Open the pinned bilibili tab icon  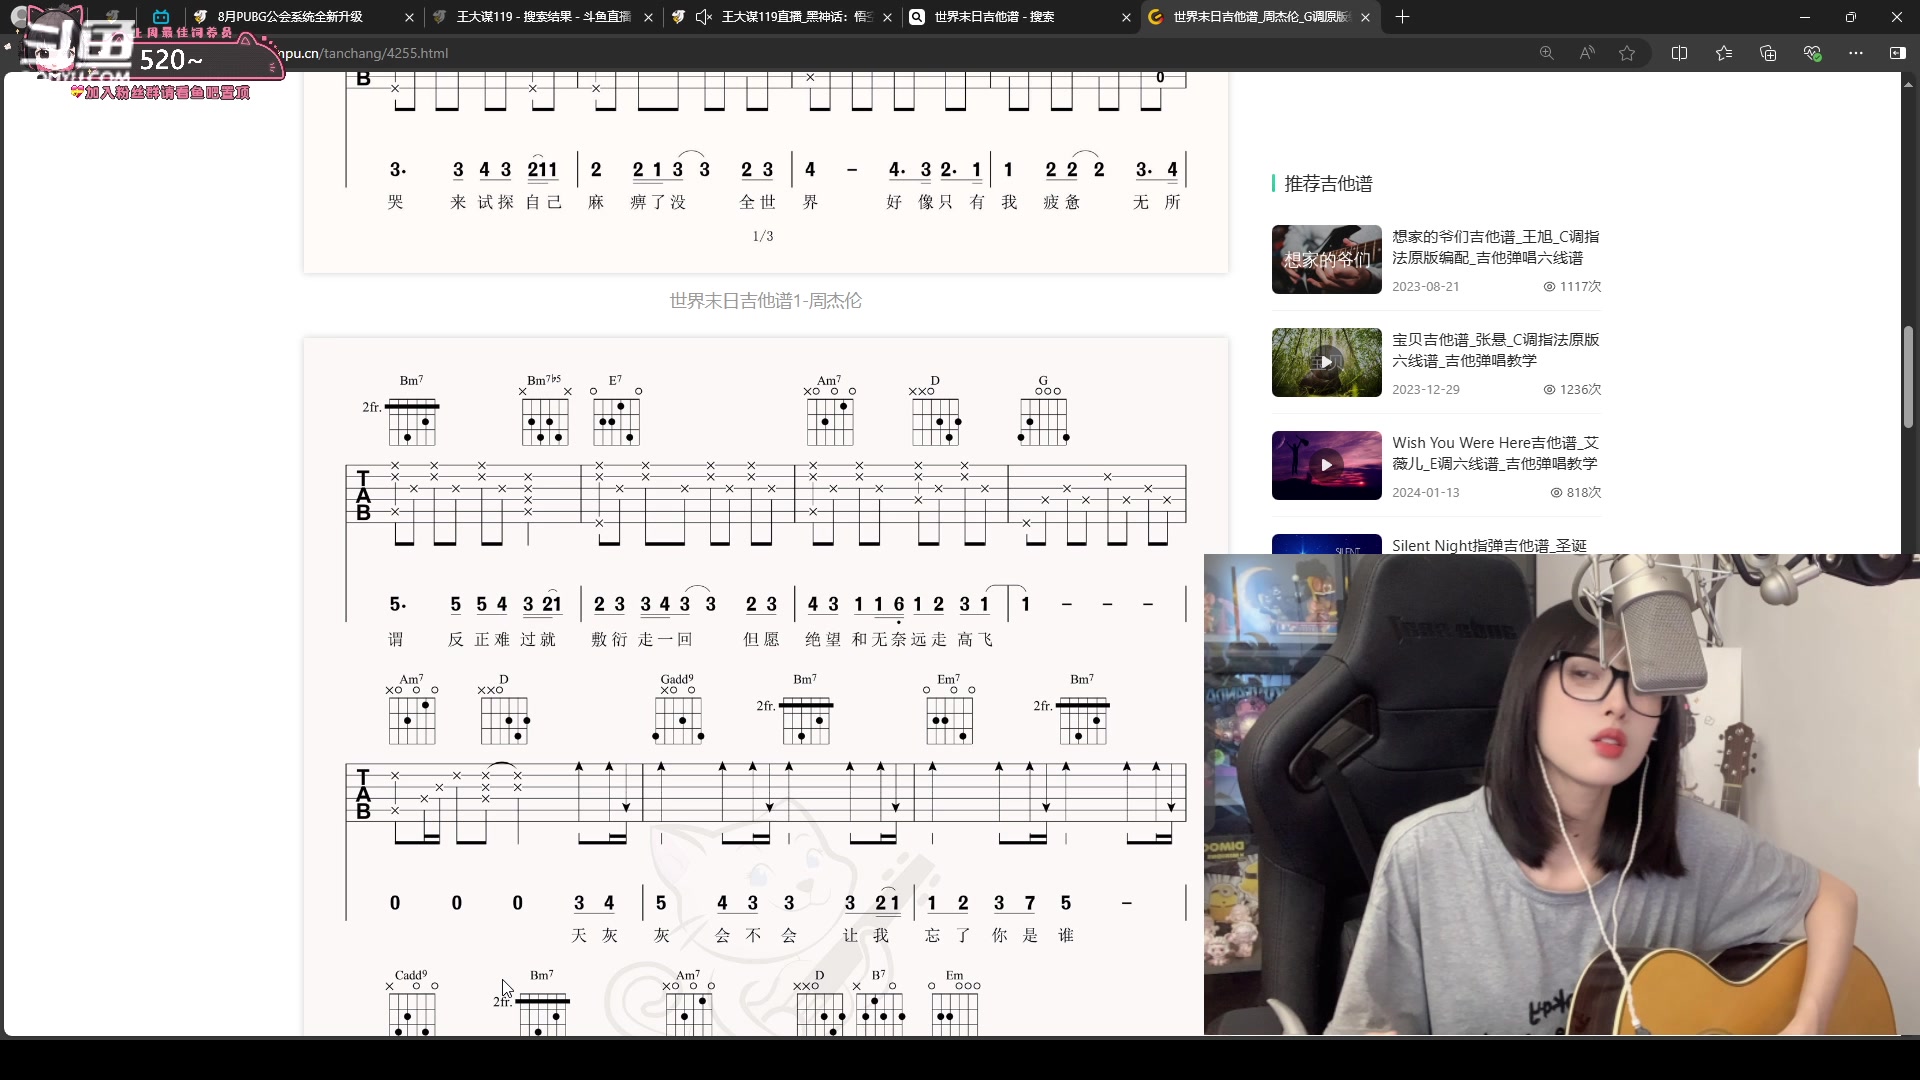click(x=161, y=17)
